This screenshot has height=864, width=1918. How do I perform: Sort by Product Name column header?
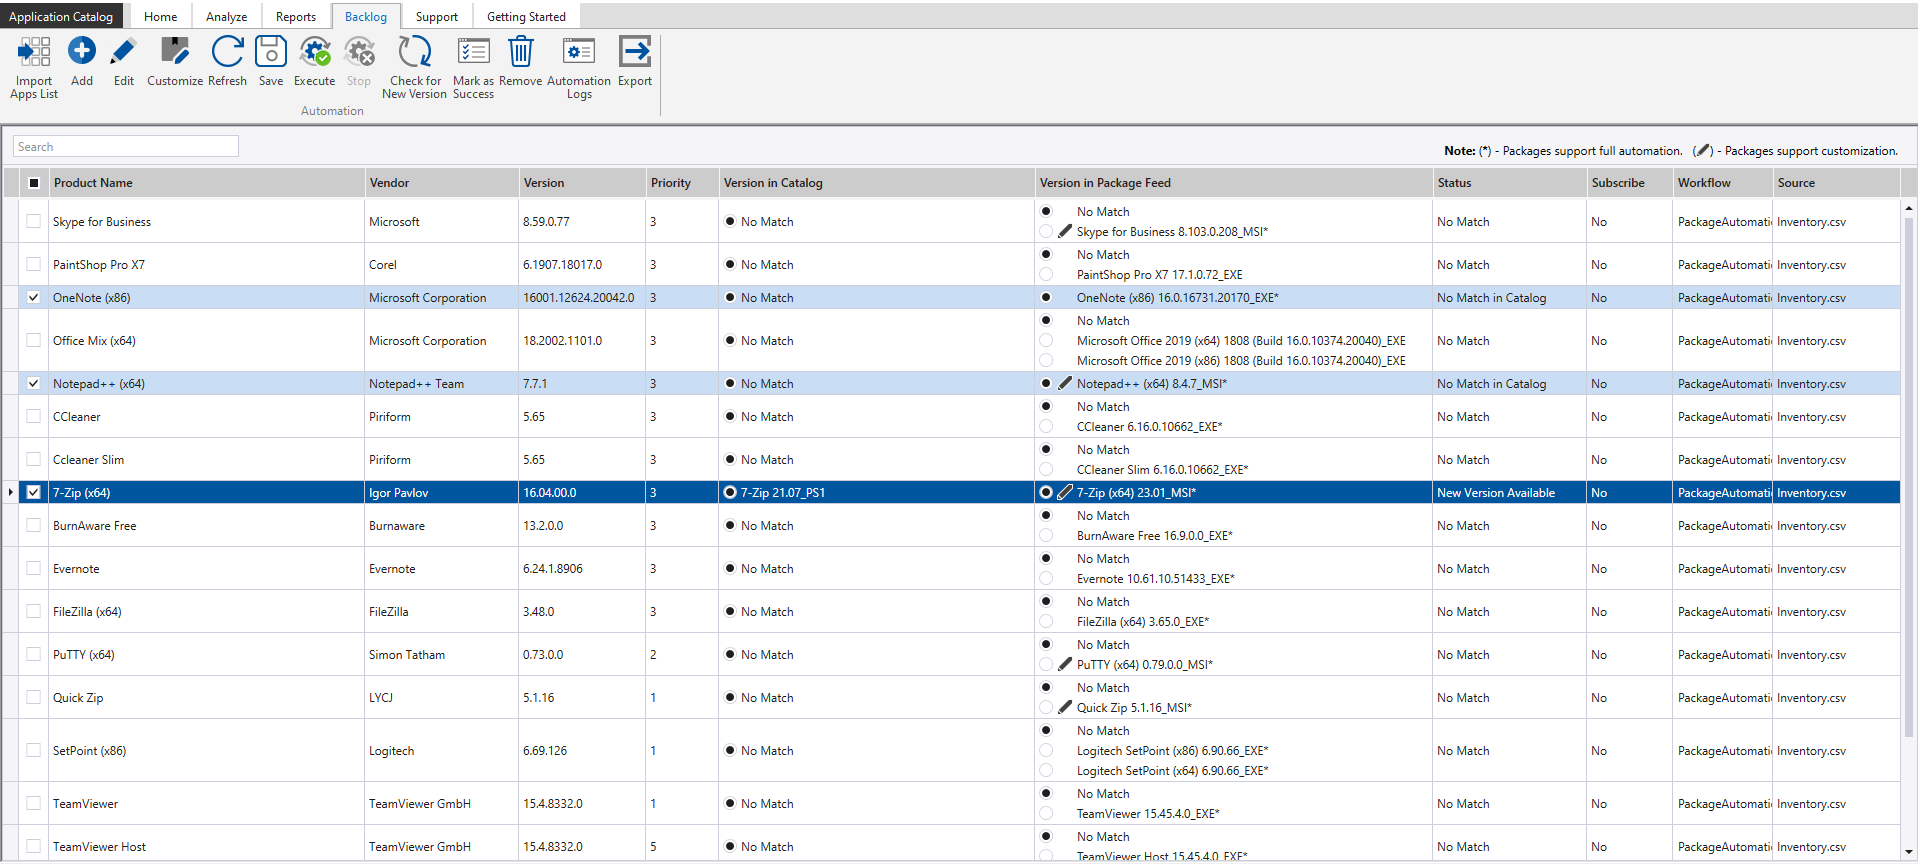(x=93, y=183)
